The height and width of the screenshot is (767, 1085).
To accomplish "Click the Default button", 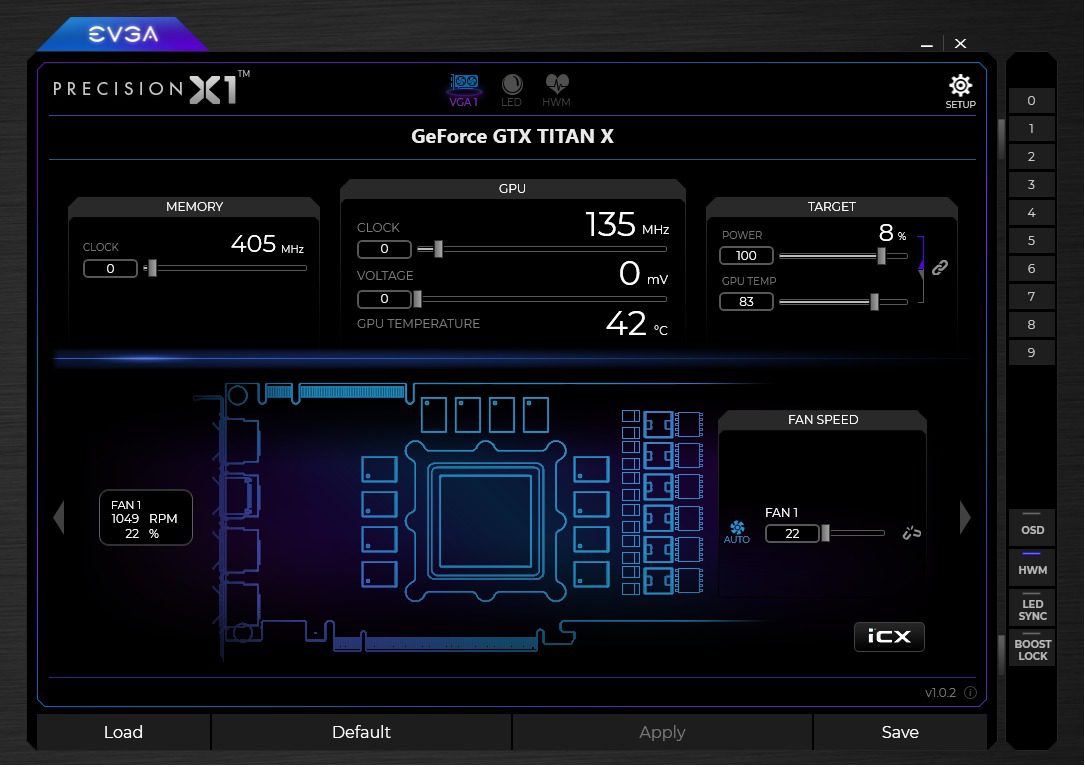I will (x=361, y=732).
